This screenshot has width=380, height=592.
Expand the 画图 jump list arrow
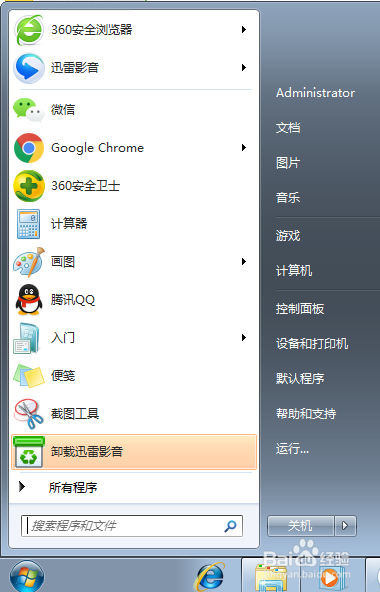click(x=244, y=261)
